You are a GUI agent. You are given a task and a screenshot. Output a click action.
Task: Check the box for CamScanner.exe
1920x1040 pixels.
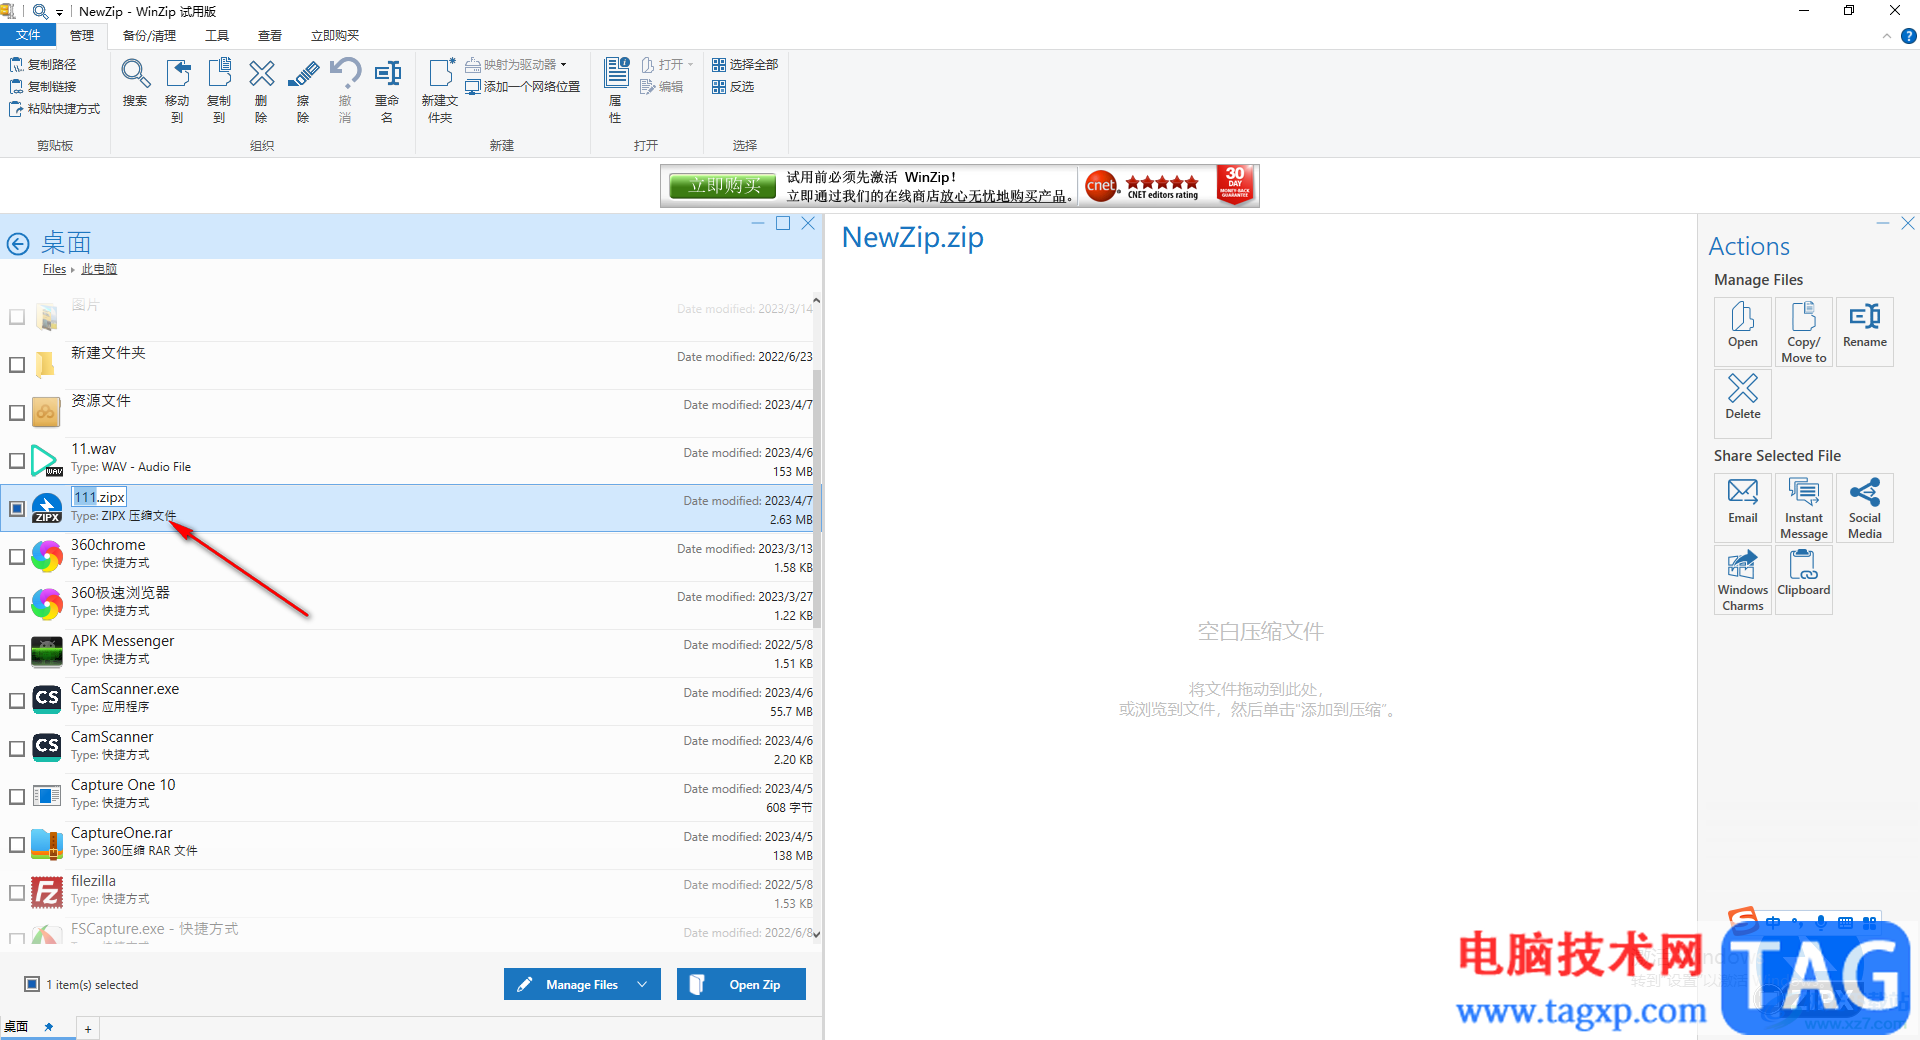[17, 701]
